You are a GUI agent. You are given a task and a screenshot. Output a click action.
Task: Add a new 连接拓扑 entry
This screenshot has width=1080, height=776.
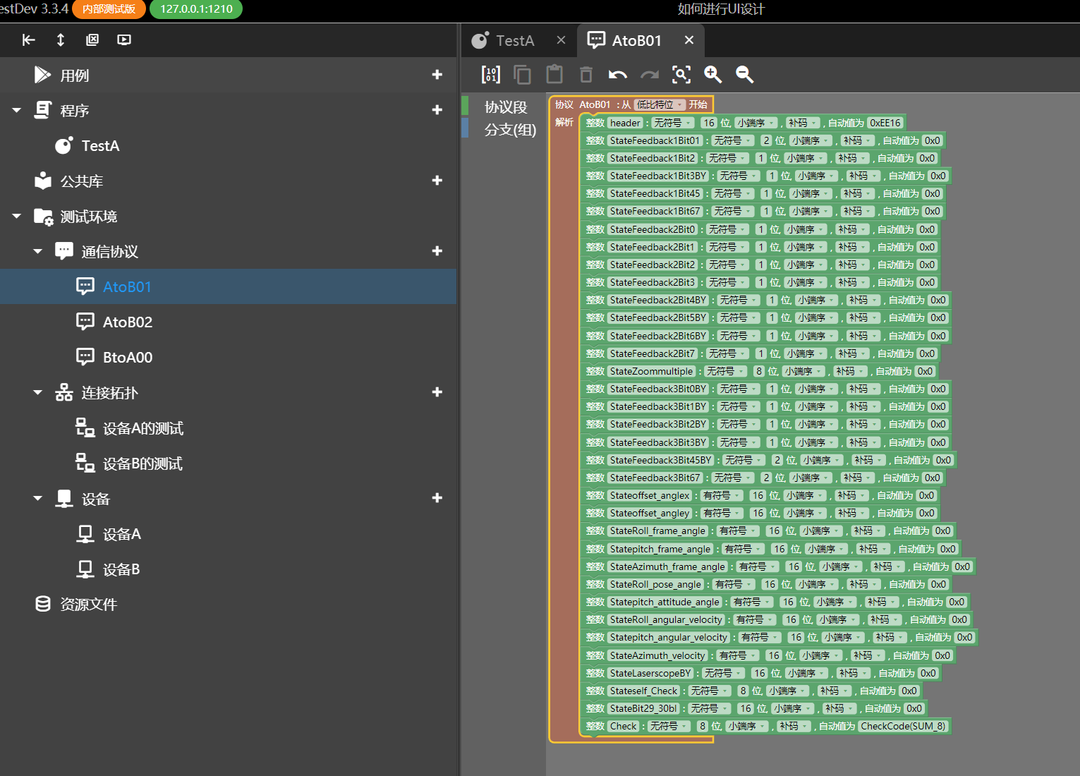click(x=437, y=392)
